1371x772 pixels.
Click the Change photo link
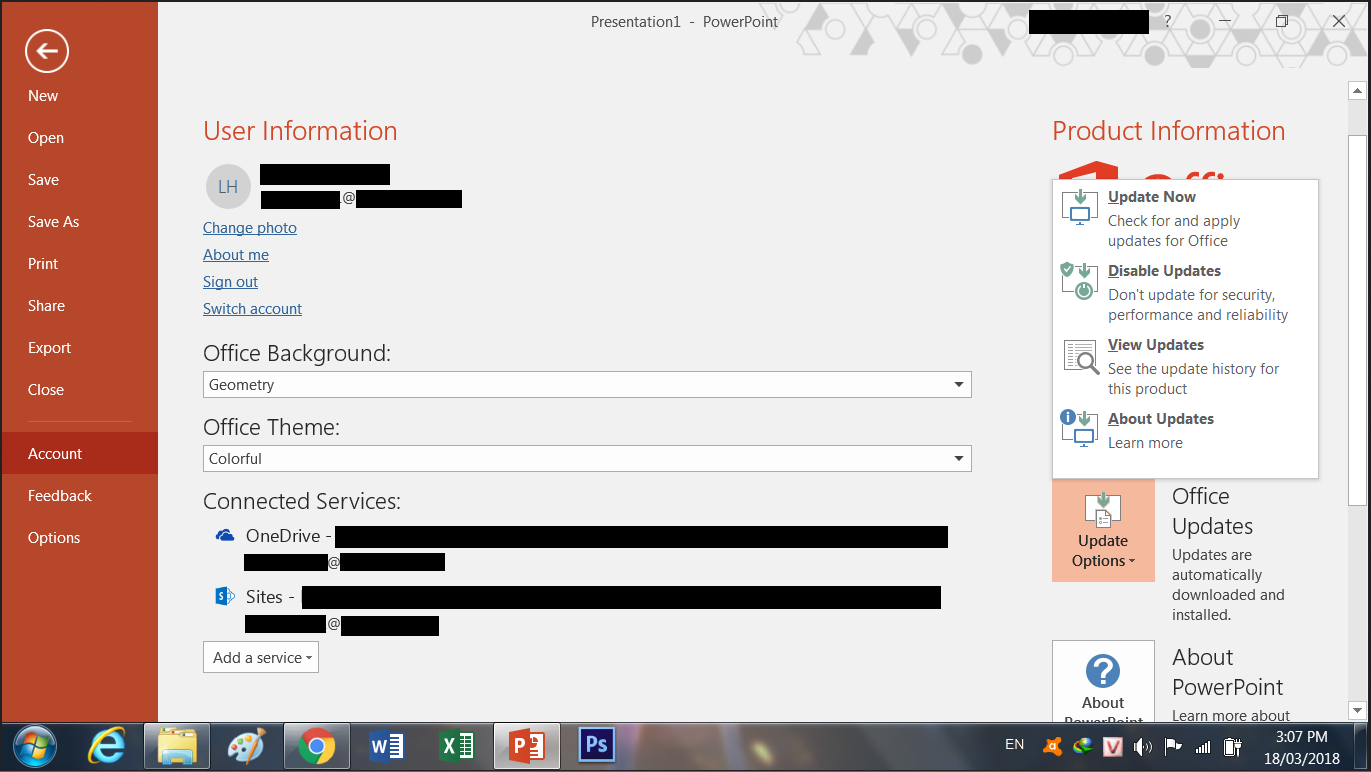point(250,228)
